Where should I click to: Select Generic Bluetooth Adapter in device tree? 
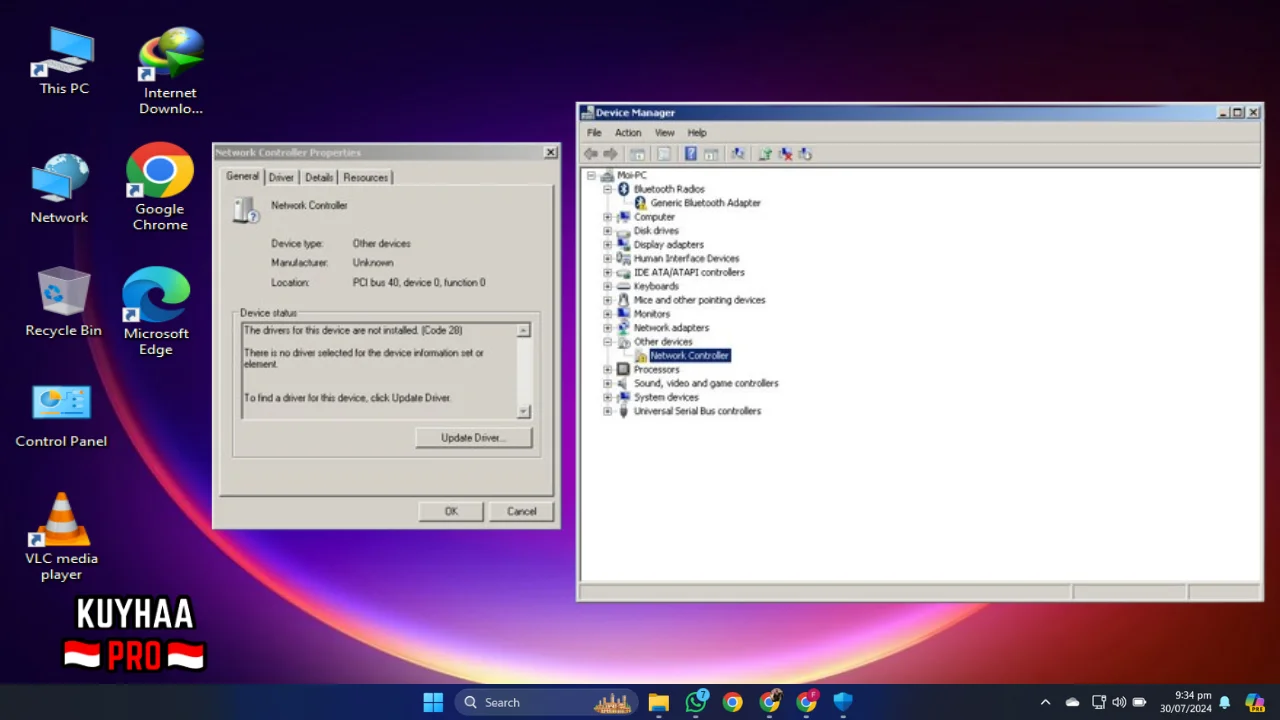click(705, 203)
